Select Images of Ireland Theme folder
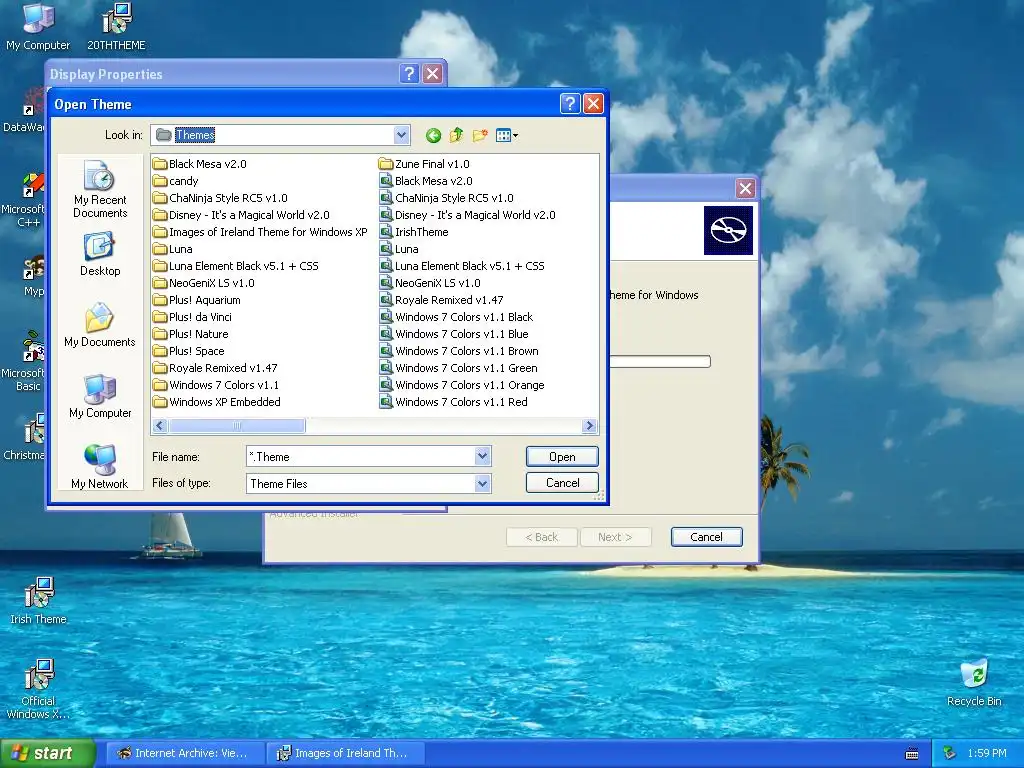Image resolution: width=1024 pixels, height=768 pixels. coord(260,232)
